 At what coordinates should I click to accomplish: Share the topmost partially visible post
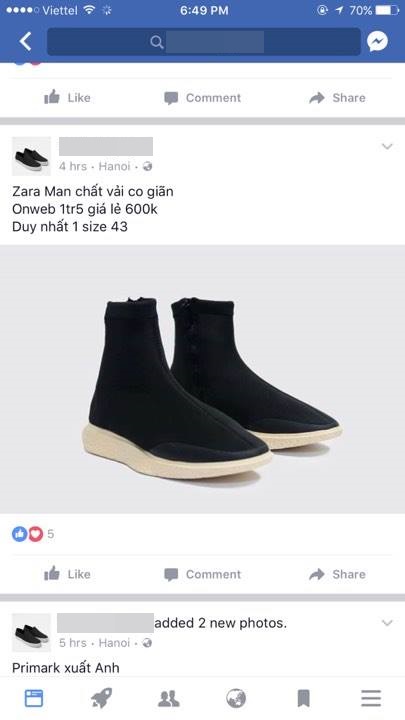[338, 97]
